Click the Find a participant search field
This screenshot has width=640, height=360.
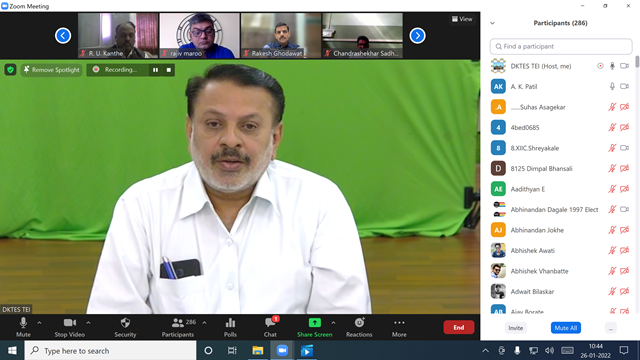(x=561, y=47)
